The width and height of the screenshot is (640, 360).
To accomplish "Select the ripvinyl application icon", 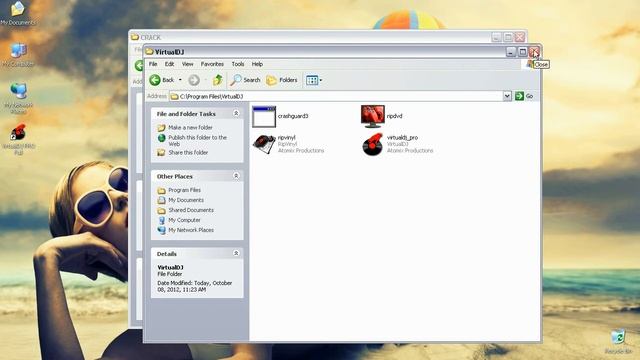I will [x=264, y=144].
